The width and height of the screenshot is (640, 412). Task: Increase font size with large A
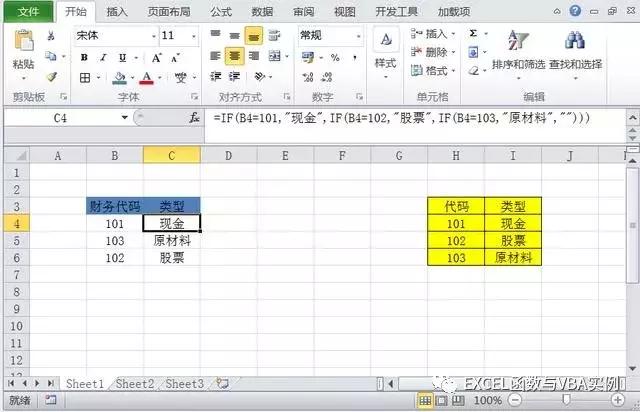tap(157, 58)
